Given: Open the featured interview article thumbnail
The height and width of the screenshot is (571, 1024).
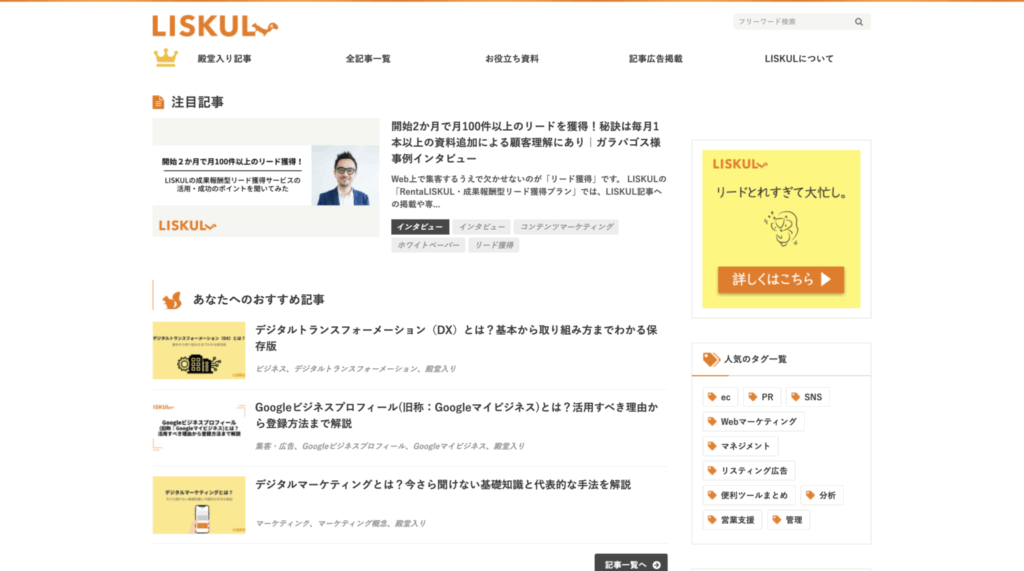Looking at the screenshot, I should [266, 177].
